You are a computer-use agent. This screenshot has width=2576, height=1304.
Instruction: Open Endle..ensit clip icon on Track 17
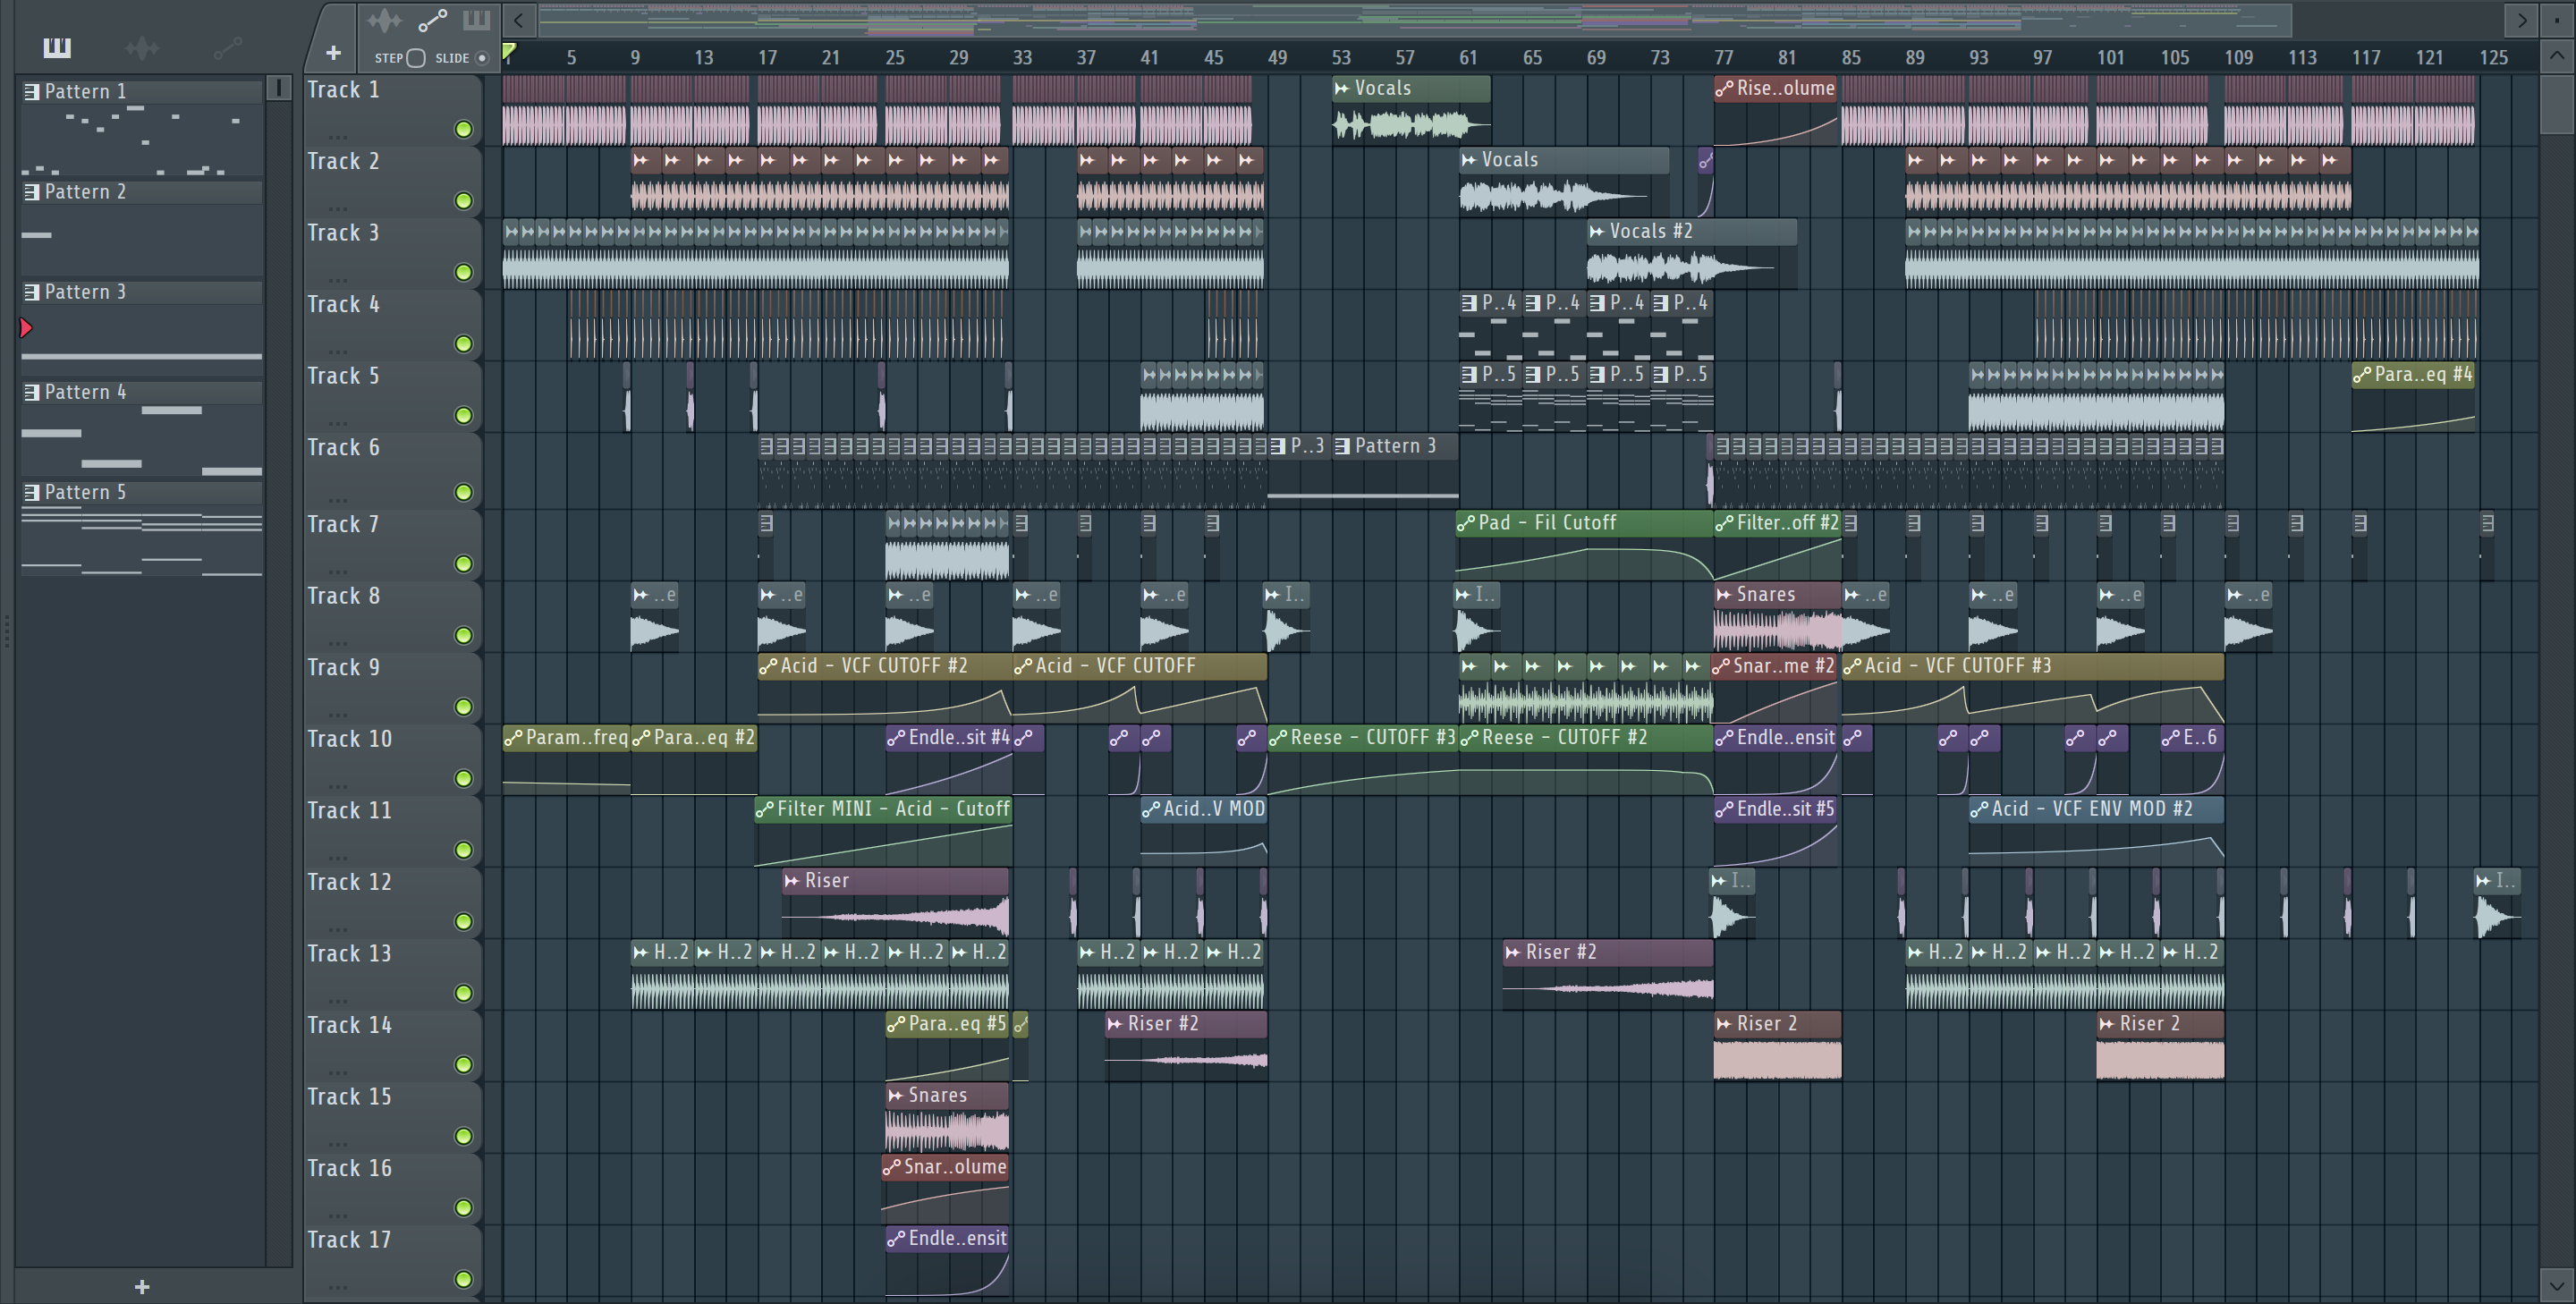tap(895, 1239)
